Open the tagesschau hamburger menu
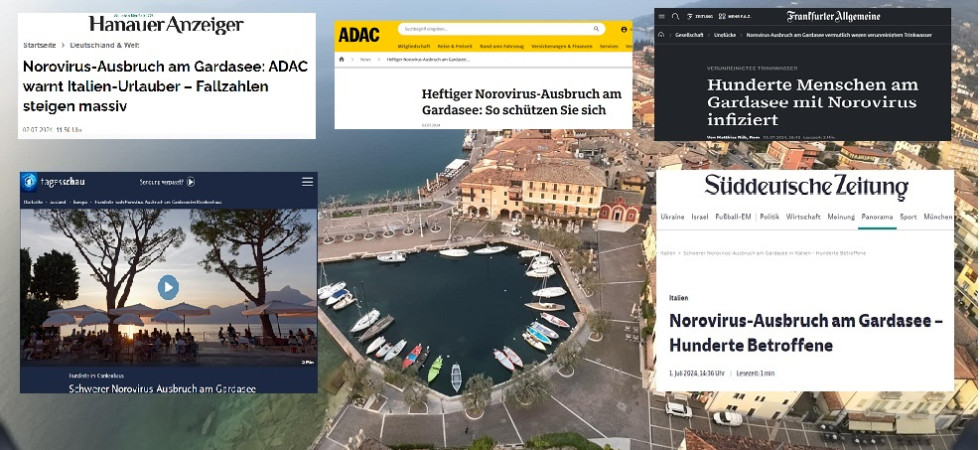 point(307,182)
